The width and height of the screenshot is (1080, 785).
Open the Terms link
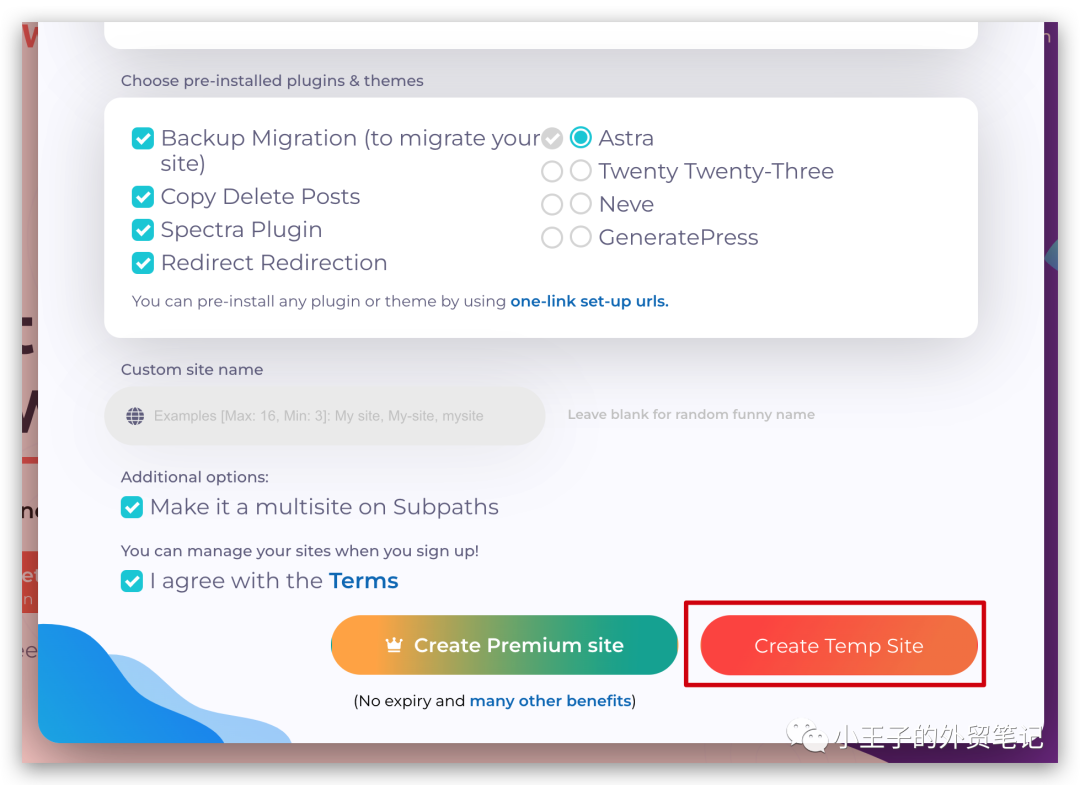click(363, 581)
